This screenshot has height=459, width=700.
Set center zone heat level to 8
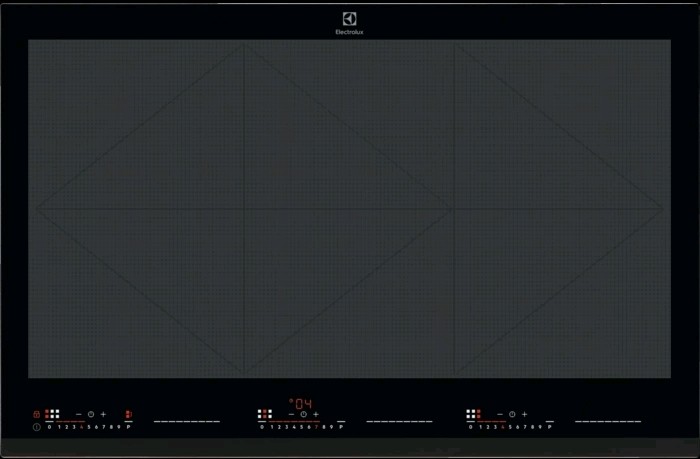324,427
